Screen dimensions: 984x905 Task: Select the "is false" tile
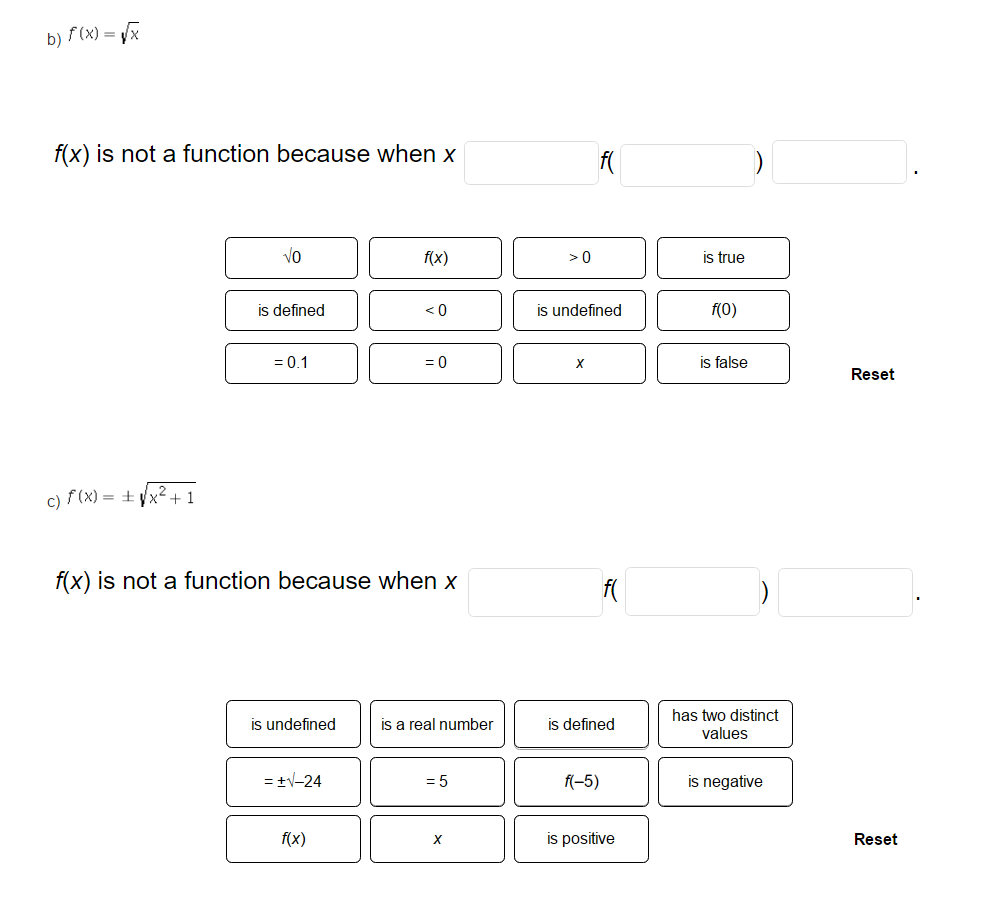[723, 363]
